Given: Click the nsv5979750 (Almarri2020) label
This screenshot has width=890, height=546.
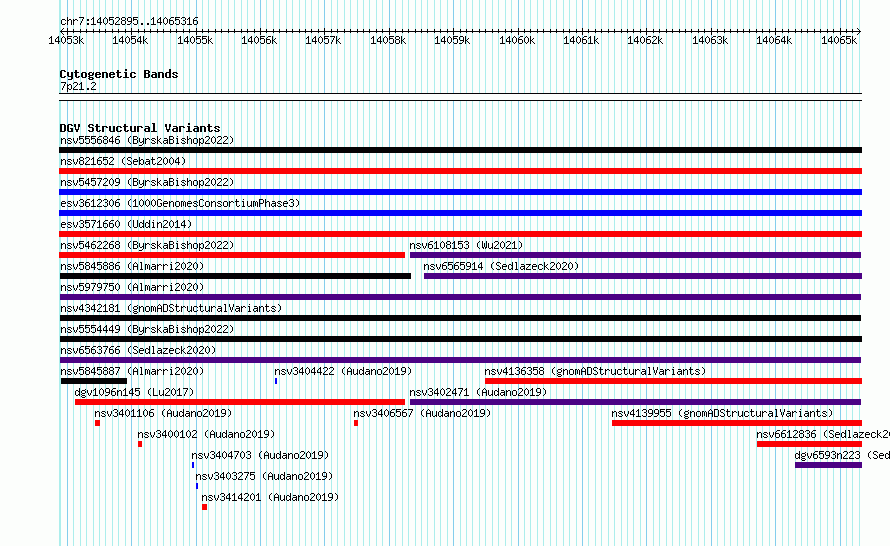Looking at the screenshot, I should tap(132, 287).
